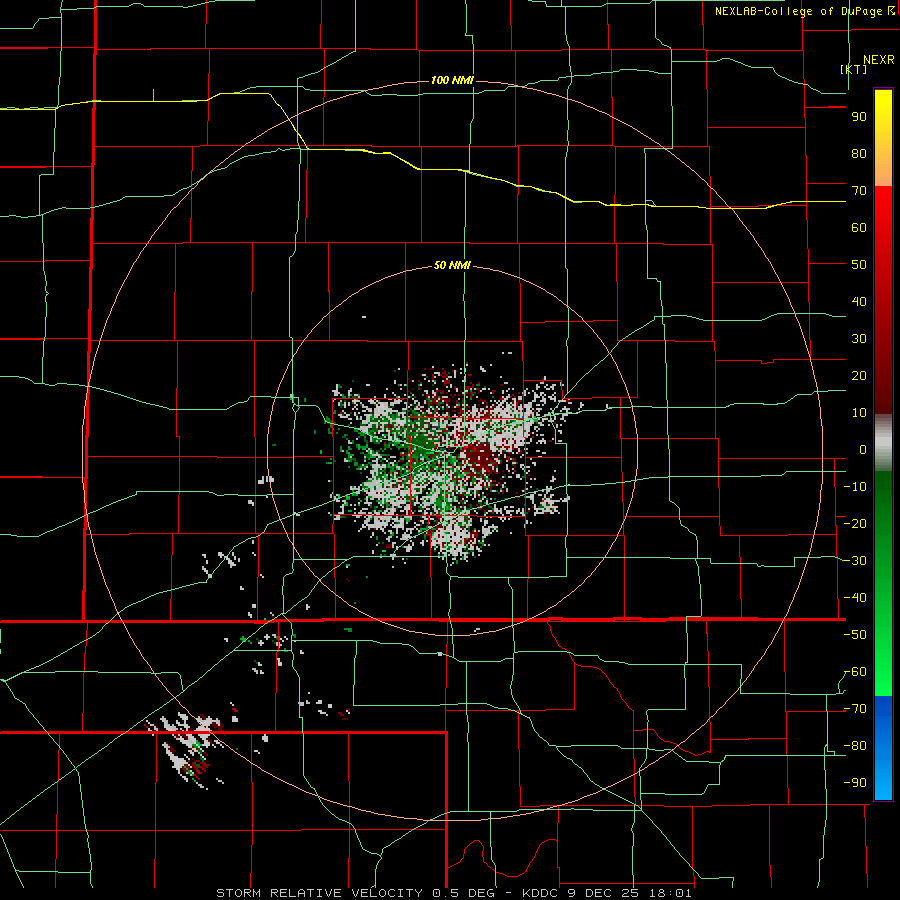This screenshot has height=900, width=900.
Task: Click the KDDC station identifier in the footer
Action: pyautogui.click(x=542, y=893)
